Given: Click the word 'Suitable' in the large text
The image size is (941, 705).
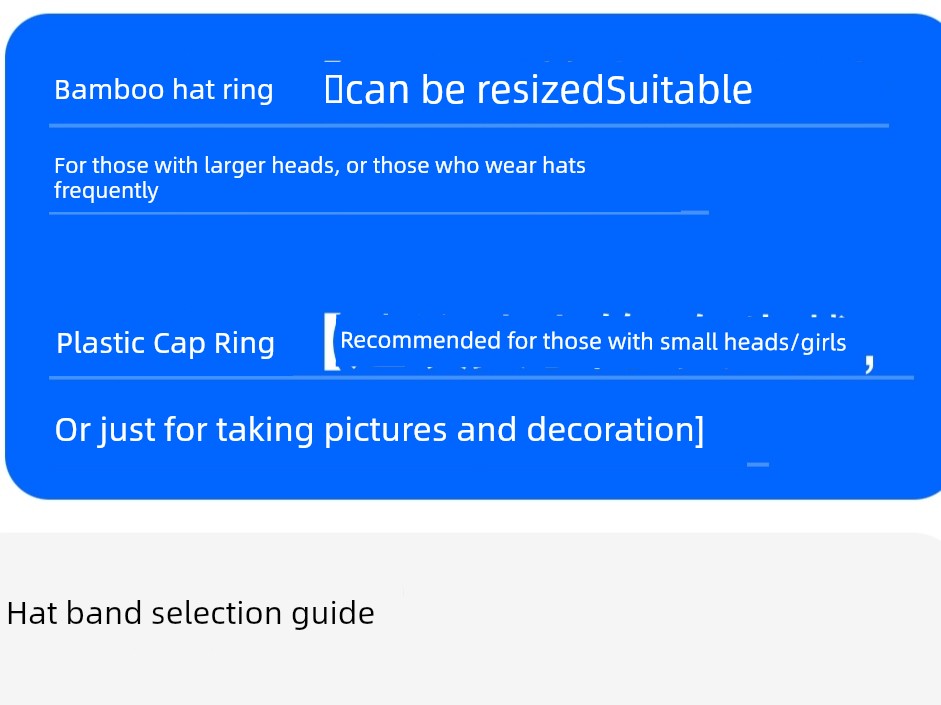Looking at the screenshot, I should 679,90.
